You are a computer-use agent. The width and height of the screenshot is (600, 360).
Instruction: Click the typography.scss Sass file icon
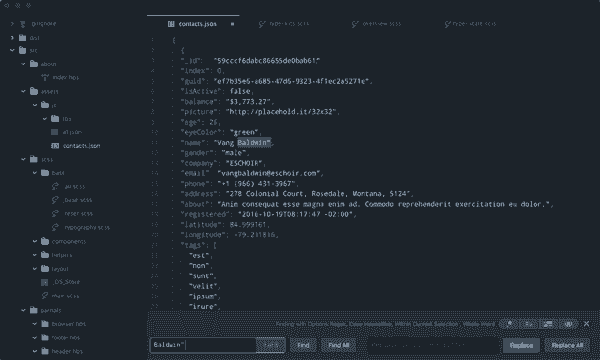[x=55, y=227]
